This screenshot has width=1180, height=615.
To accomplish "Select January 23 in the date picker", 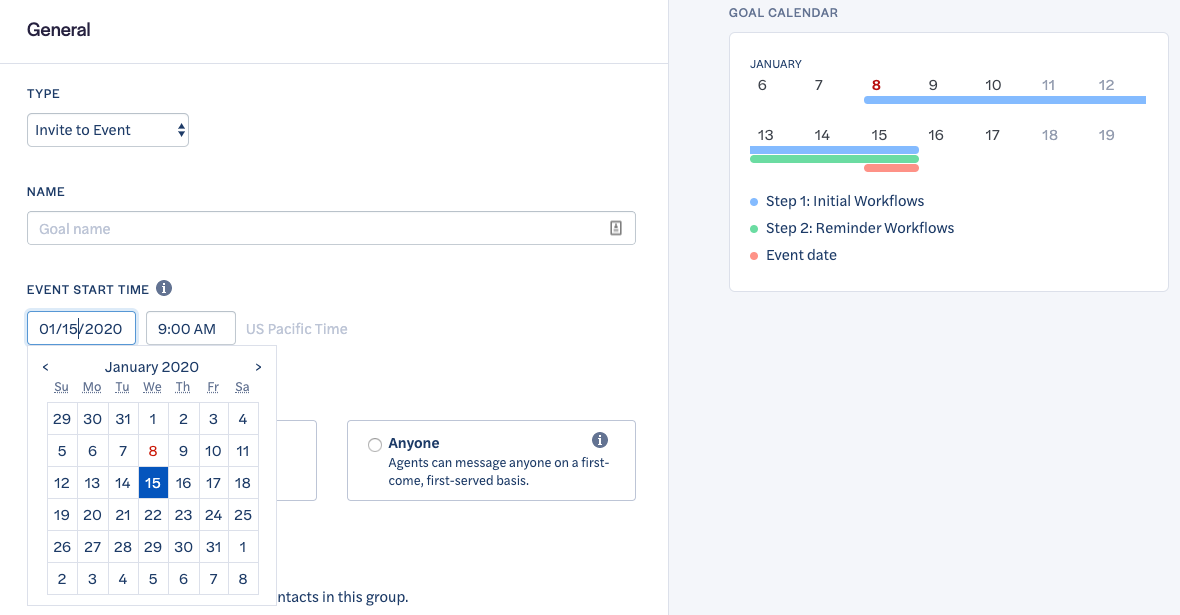I will 184,515.
